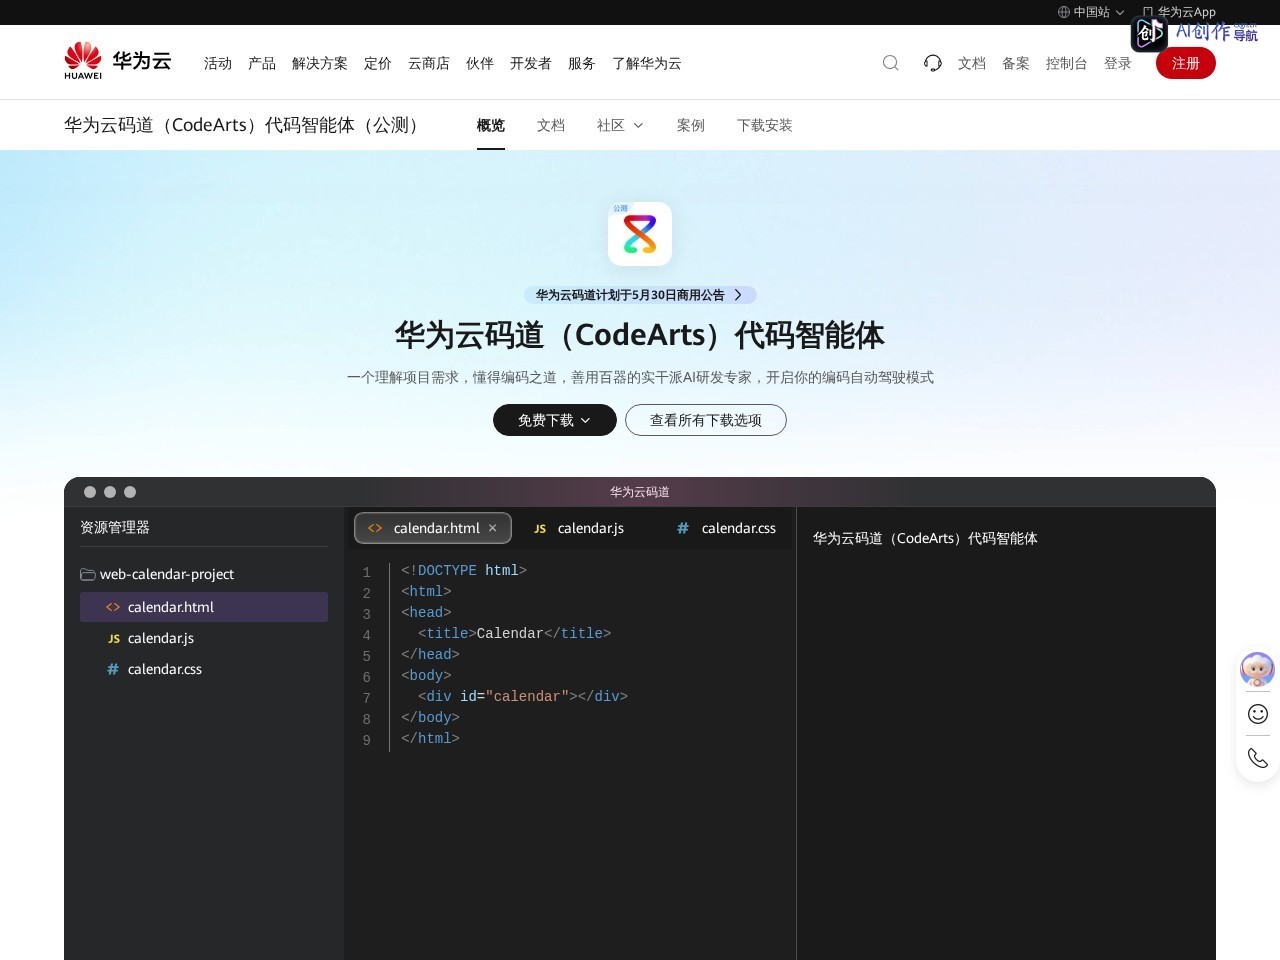The height and width of the screenshot is (960, 1280).
Task: Click the phone icon beside 华为云App
Action: coord(1148,12)
